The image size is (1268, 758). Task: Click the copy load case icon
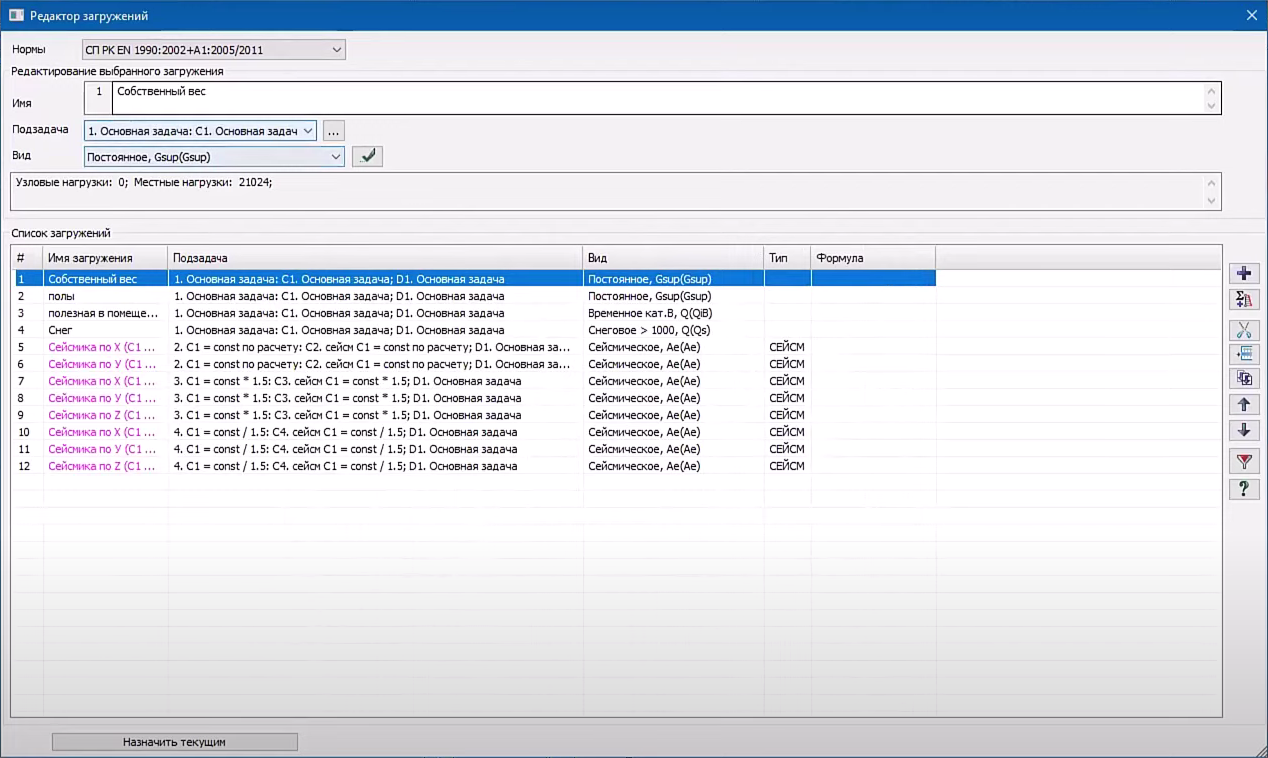[1243, 378]
